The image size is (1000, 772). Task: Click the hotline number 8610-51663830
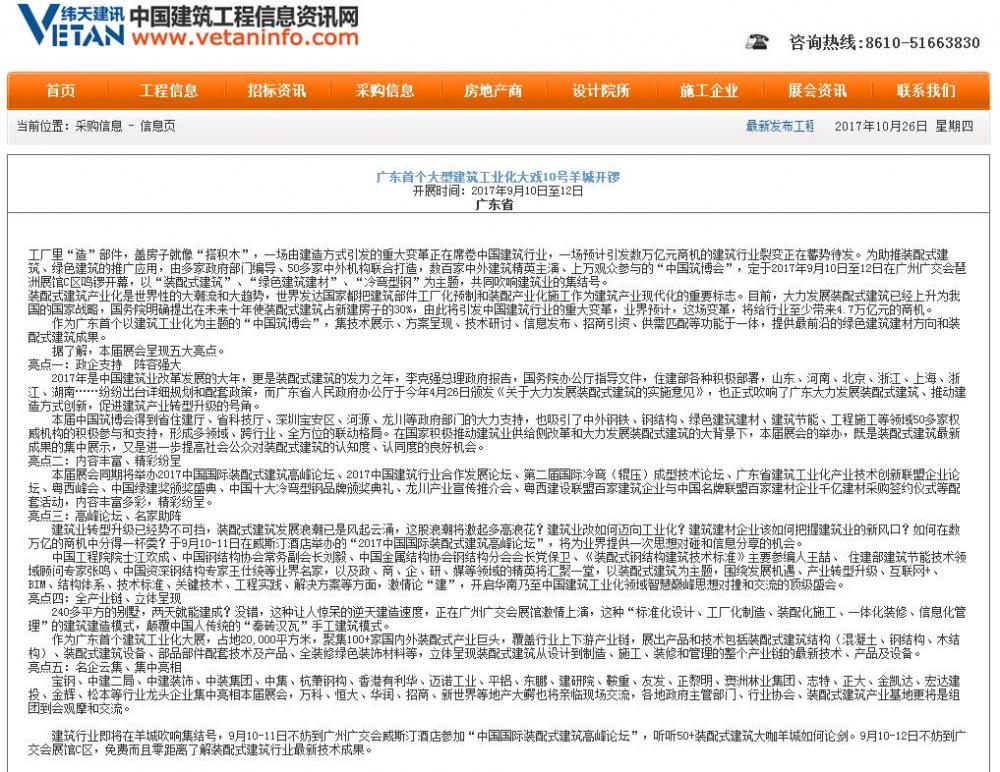coord(920,43)
